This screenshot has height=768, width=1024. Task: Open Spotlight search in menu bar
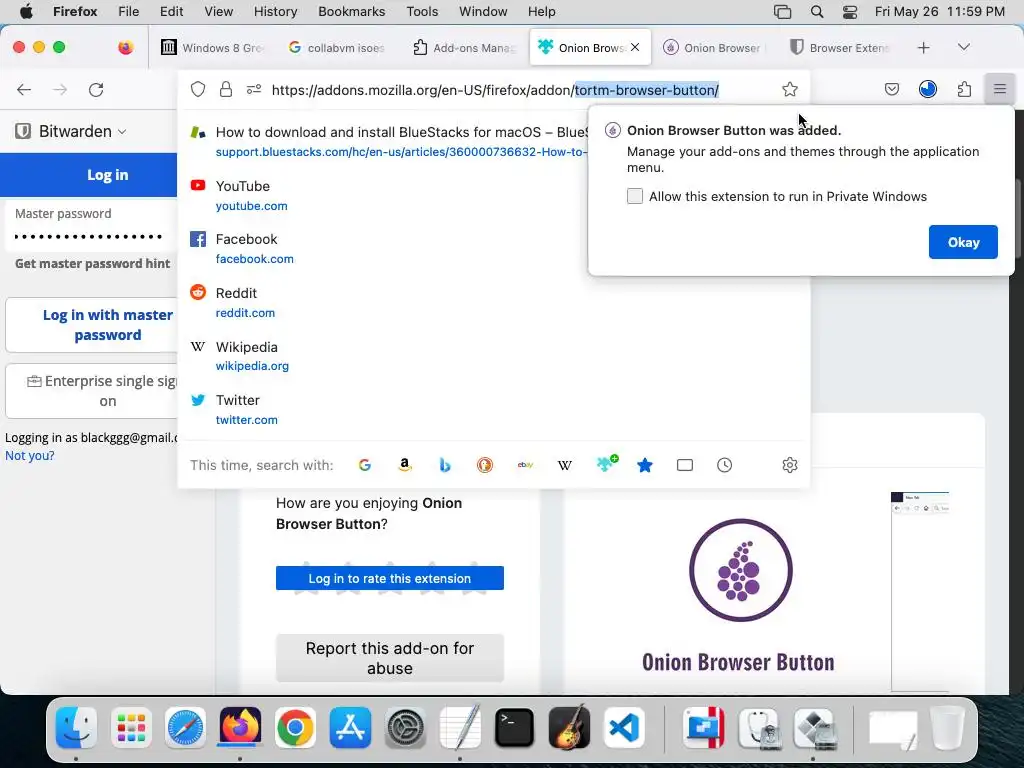[816, 12]
